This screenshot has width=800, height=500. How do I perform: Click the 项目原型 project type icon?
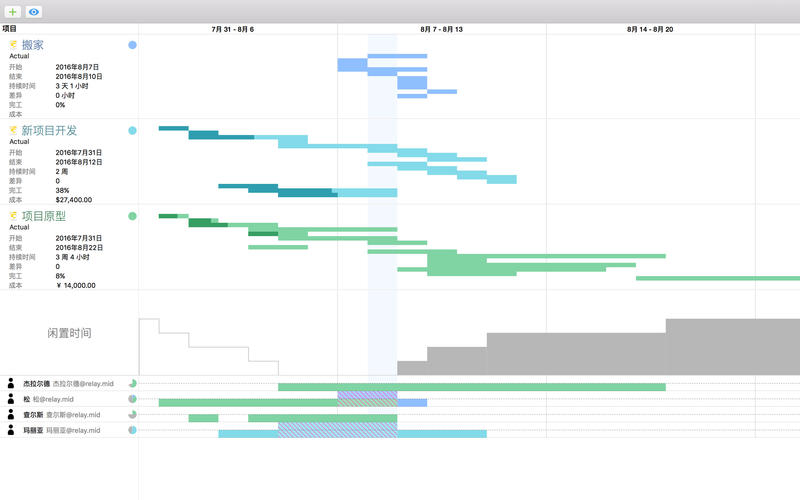coord(13,216)
